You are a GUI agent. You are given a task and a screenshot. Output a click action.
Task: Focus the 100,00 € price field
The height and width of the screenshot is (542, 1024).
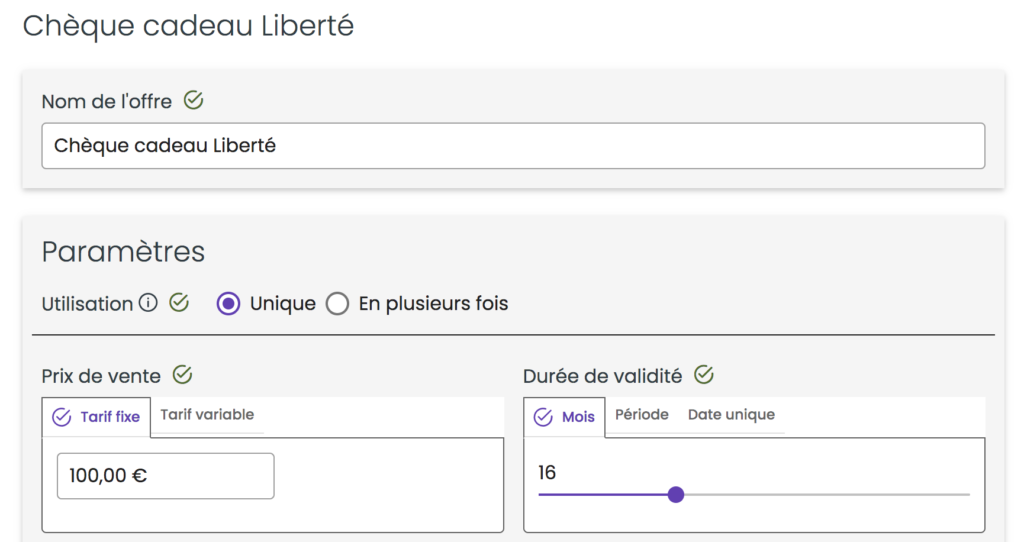[166, 476]
